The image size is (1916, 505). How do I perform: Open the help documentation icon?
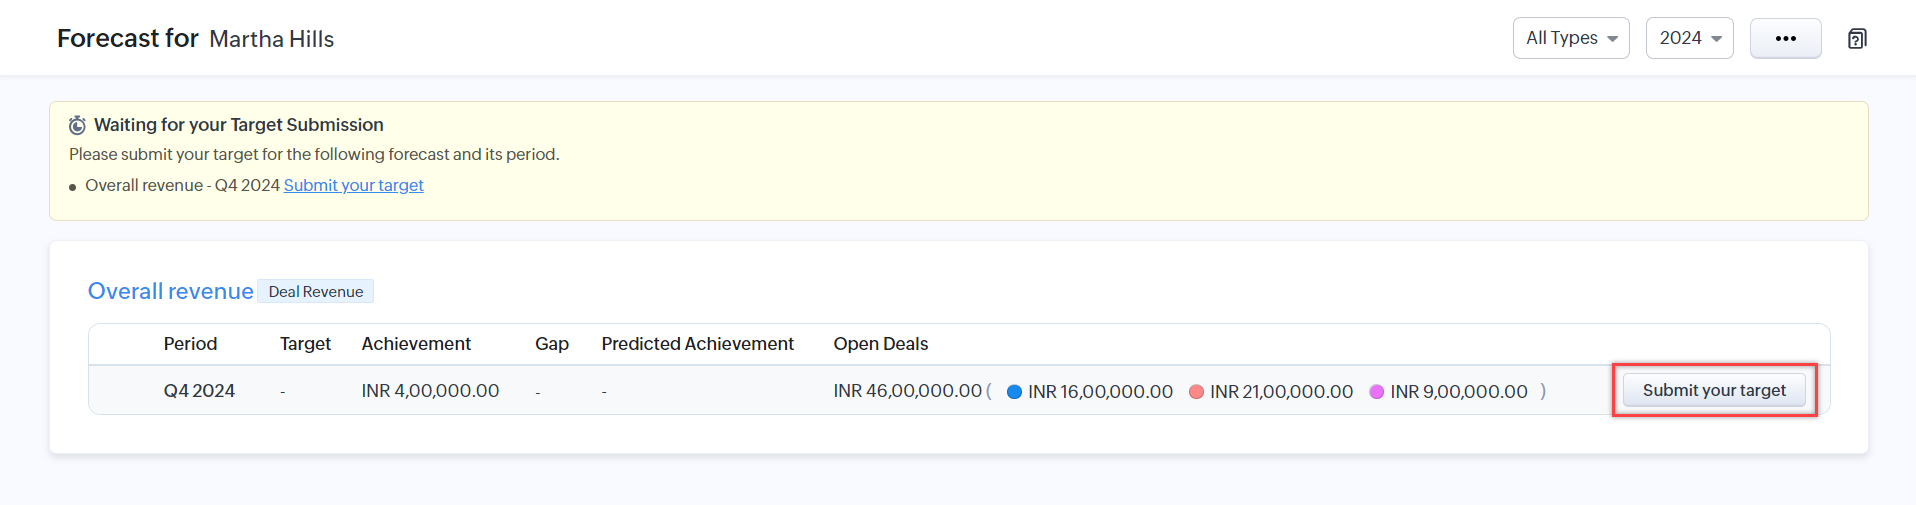pyautogui.click(x=1857, y=39)
